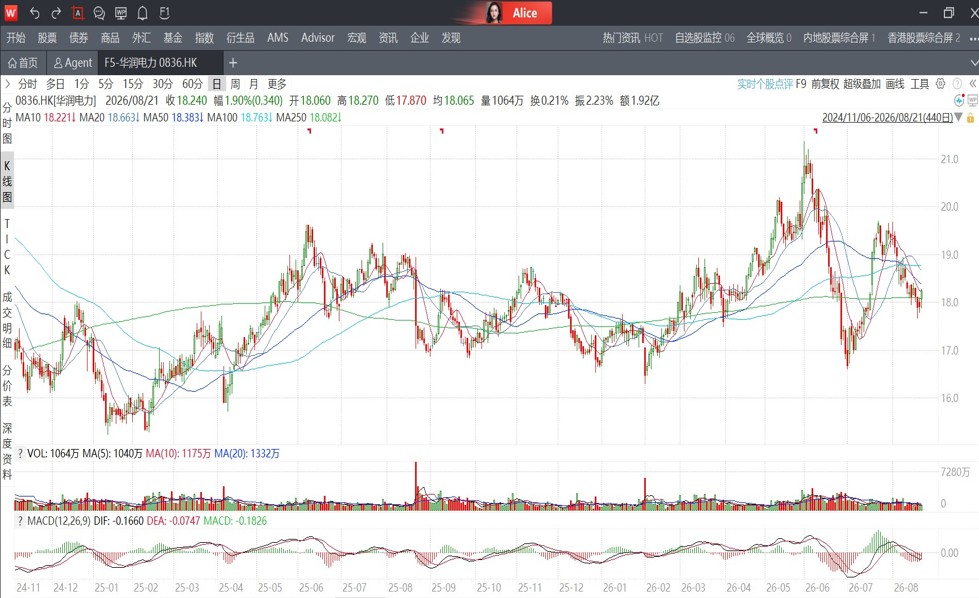
Task: Open the 更多 period options
Action: (277, 84)
